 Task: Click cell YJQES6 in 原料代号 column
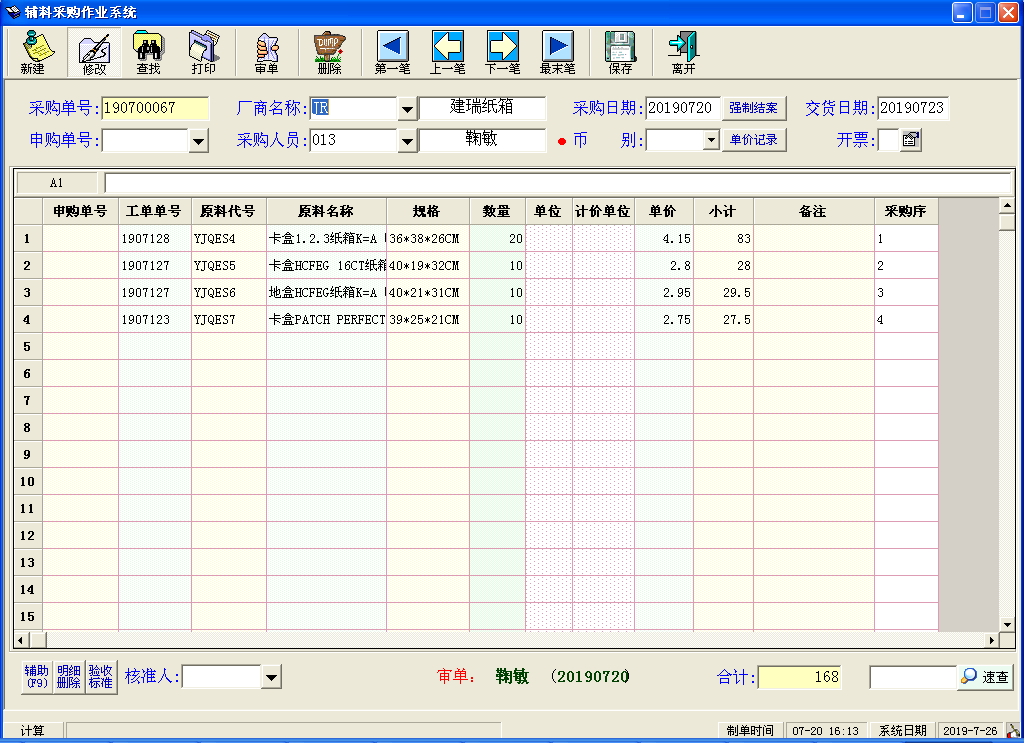point(229,293)
